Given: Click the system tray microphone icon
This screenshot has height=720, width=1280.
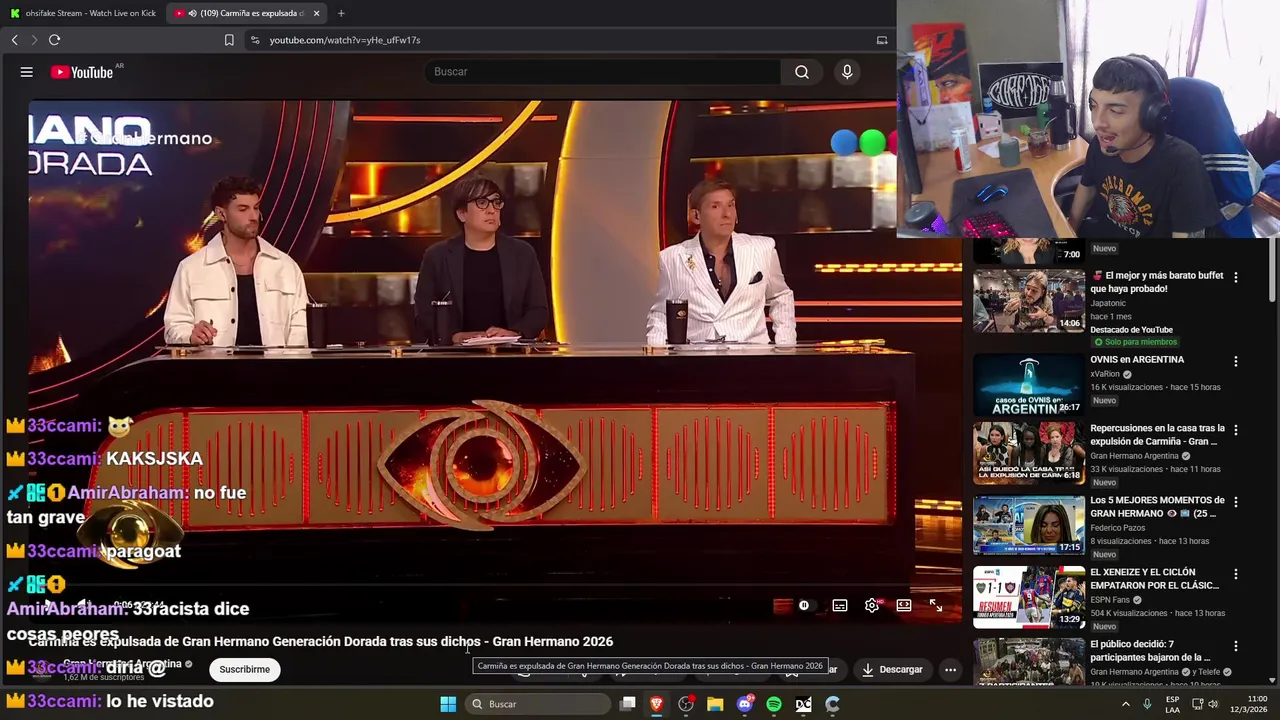Looking at the screenshot, I should click(x=1147, y=704).
